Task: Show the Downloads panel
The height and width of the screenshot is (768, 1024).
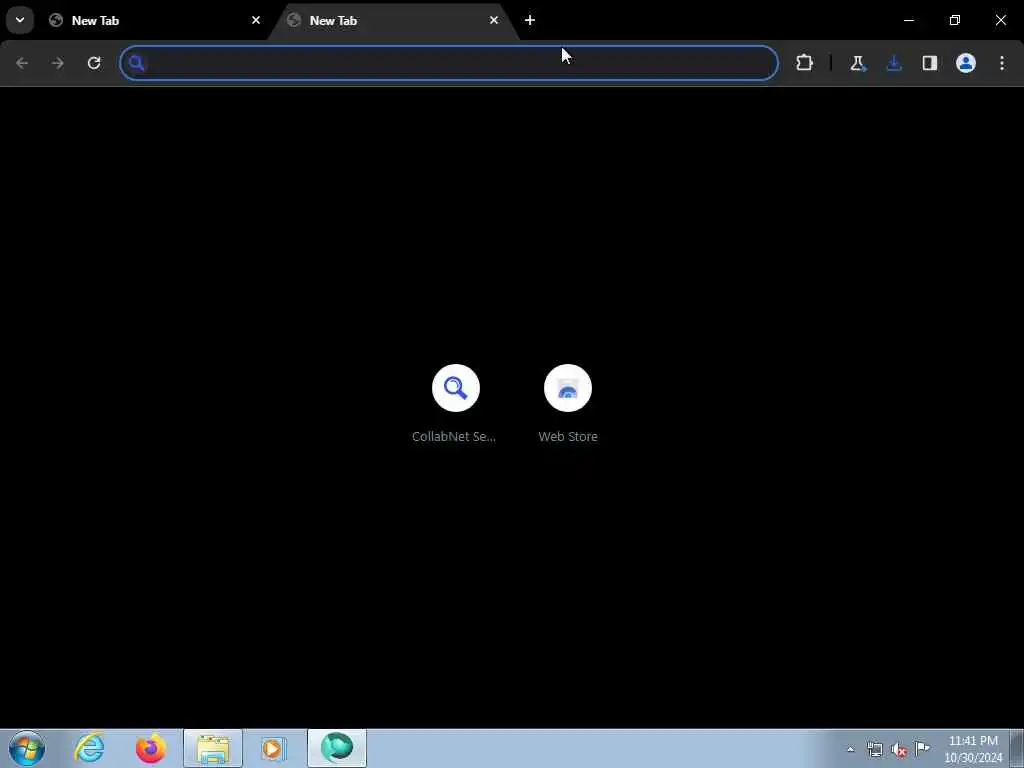Action: click(x=894, y=63)
